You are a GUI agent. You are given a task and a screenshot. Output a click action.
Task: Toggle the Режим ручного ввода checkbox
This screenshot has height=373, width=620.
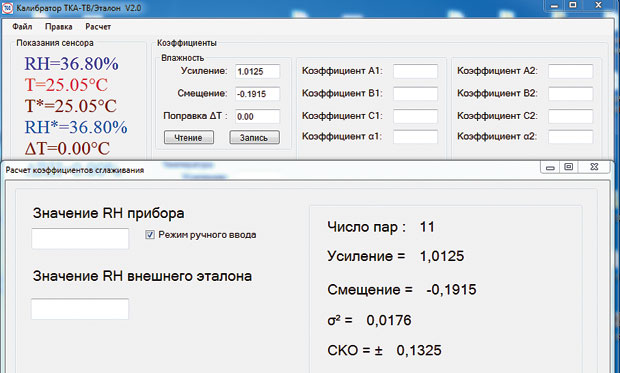point(150,235)
